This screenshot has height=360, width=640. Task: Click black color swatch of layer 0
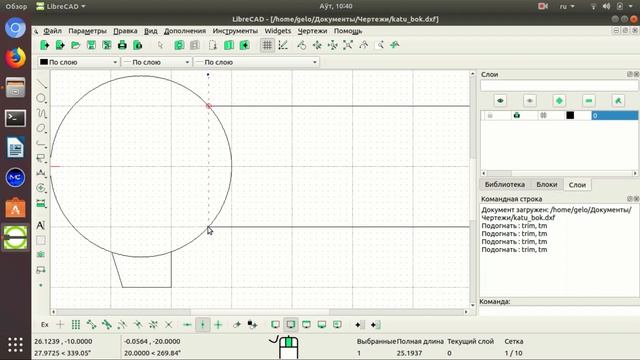[570, 116]
